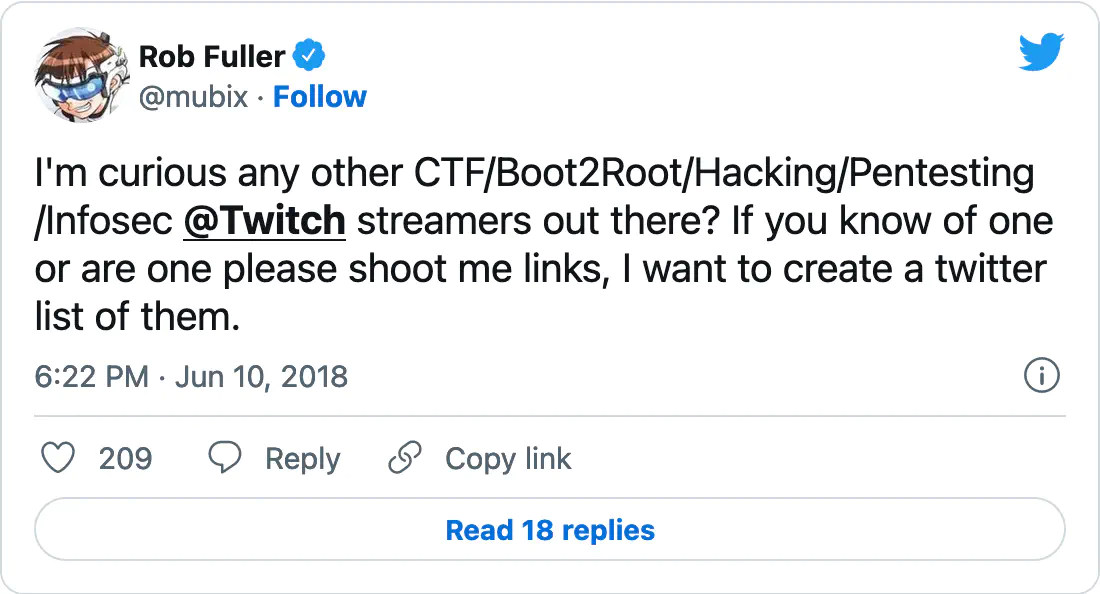Open the Twitter bird logo
Viewport: 1100px width, 594px height.
(x=1041, y=52)
